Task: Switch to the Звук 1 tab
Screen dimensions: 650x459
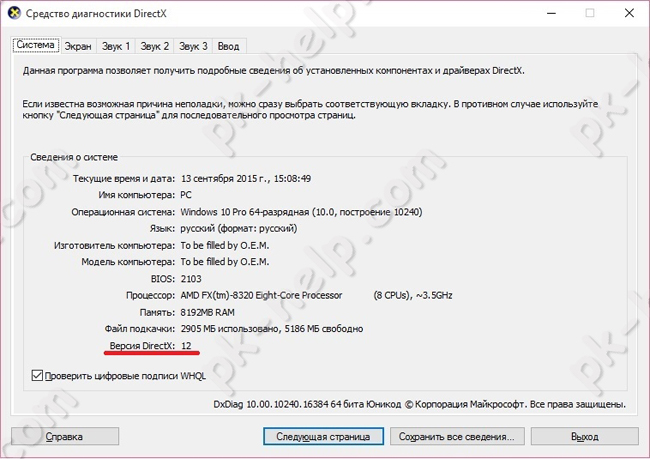Action: (116, 46)
